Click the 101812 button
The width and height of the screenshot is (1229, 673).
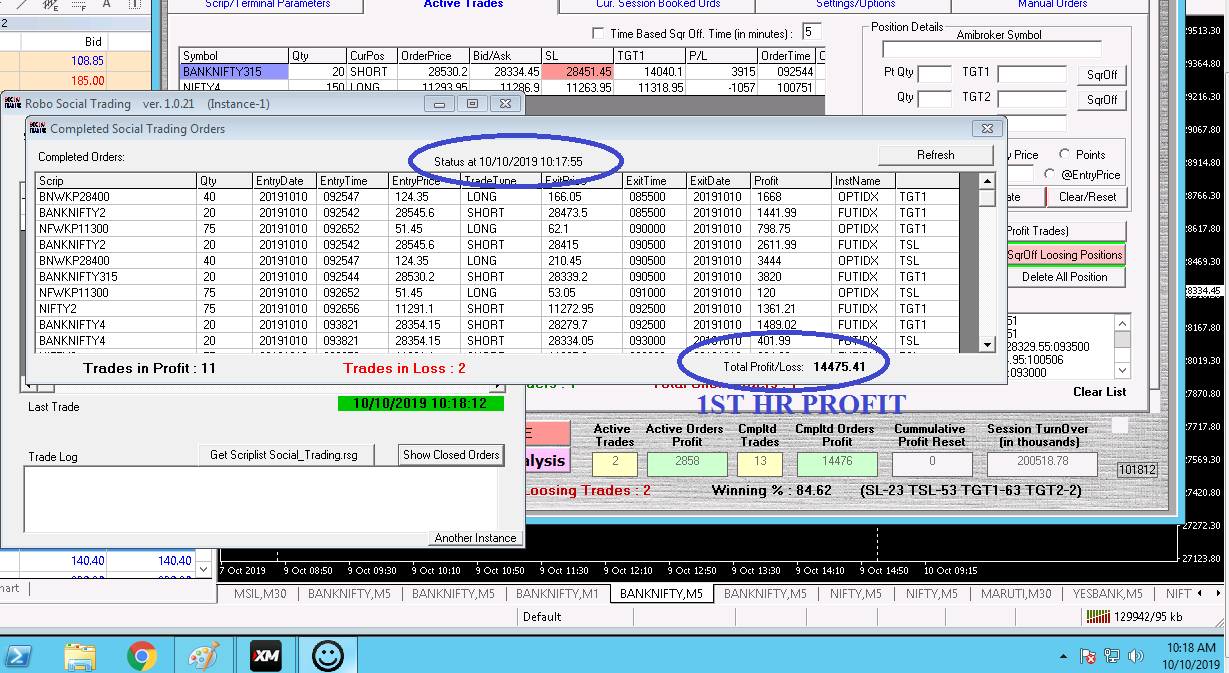1137,469
